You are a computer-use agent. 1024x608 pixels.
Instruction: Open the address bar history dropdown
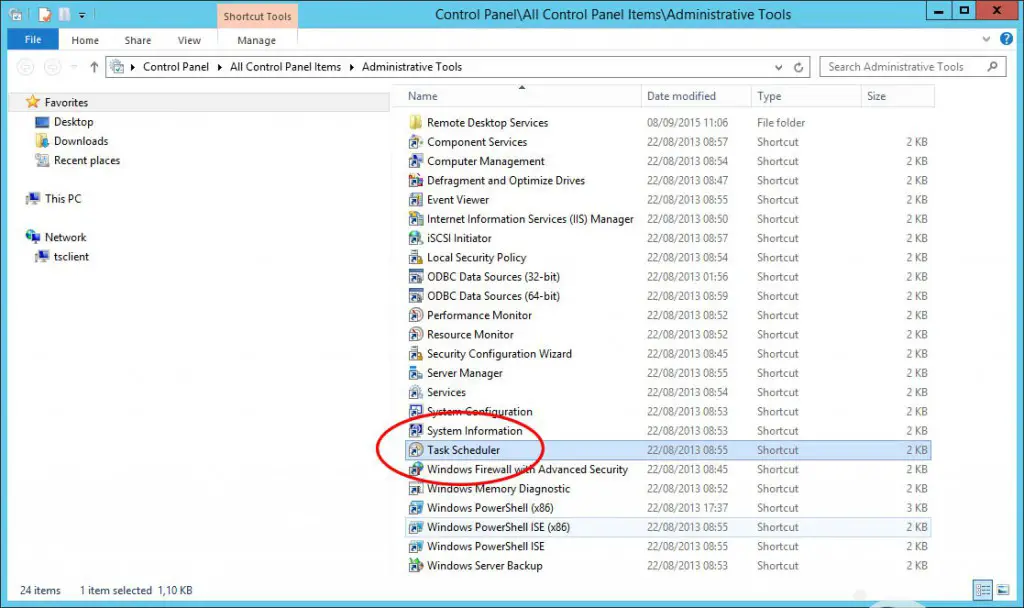coord(778,67)
